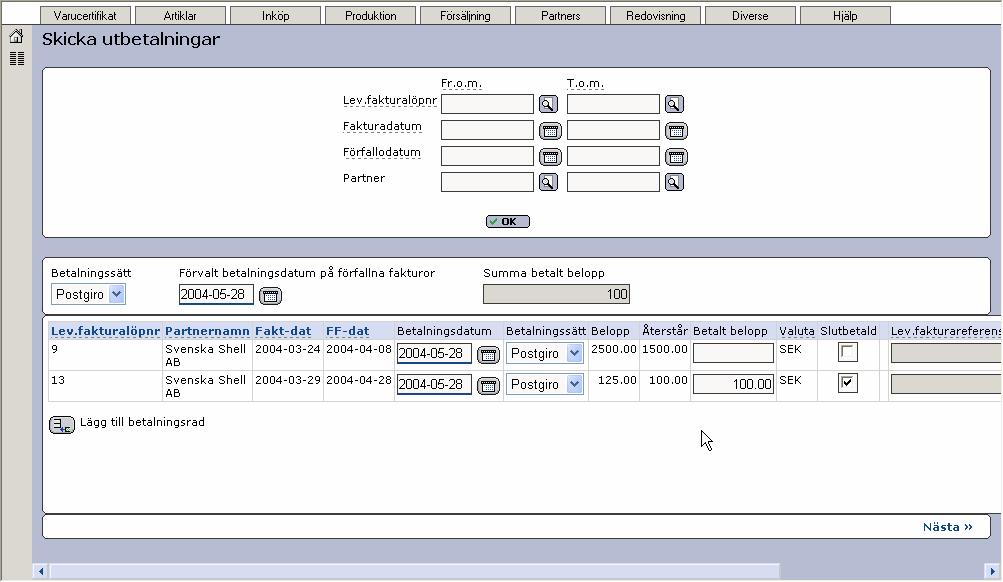Open the Hjälp menu tab
Screen dimensions: 1003x582
point(845,15)
